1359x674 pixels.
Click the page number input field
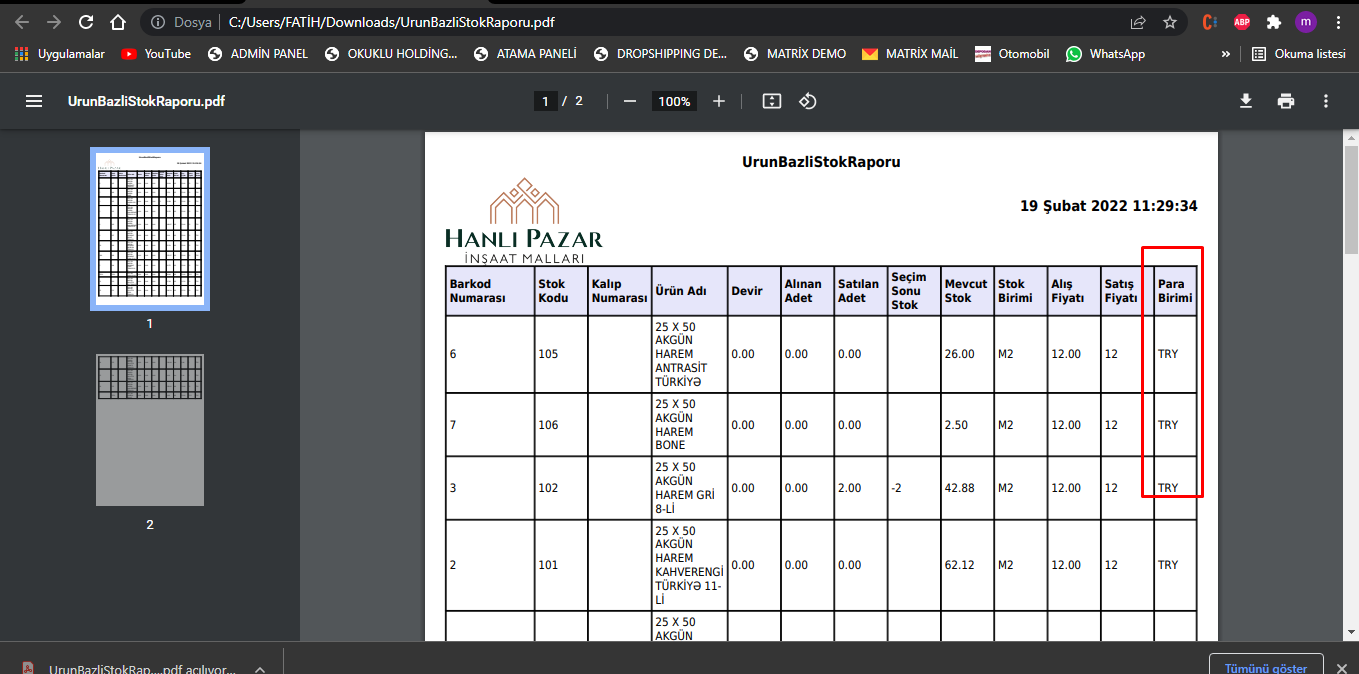click(x=545, y=101)
